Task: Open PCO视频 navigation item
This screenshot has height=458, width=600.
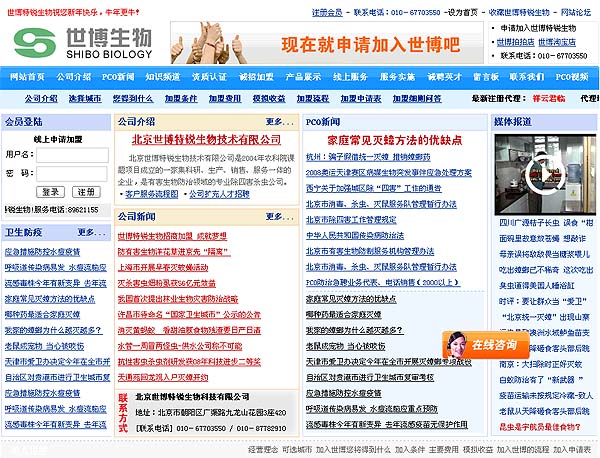Action: point(572,77)
